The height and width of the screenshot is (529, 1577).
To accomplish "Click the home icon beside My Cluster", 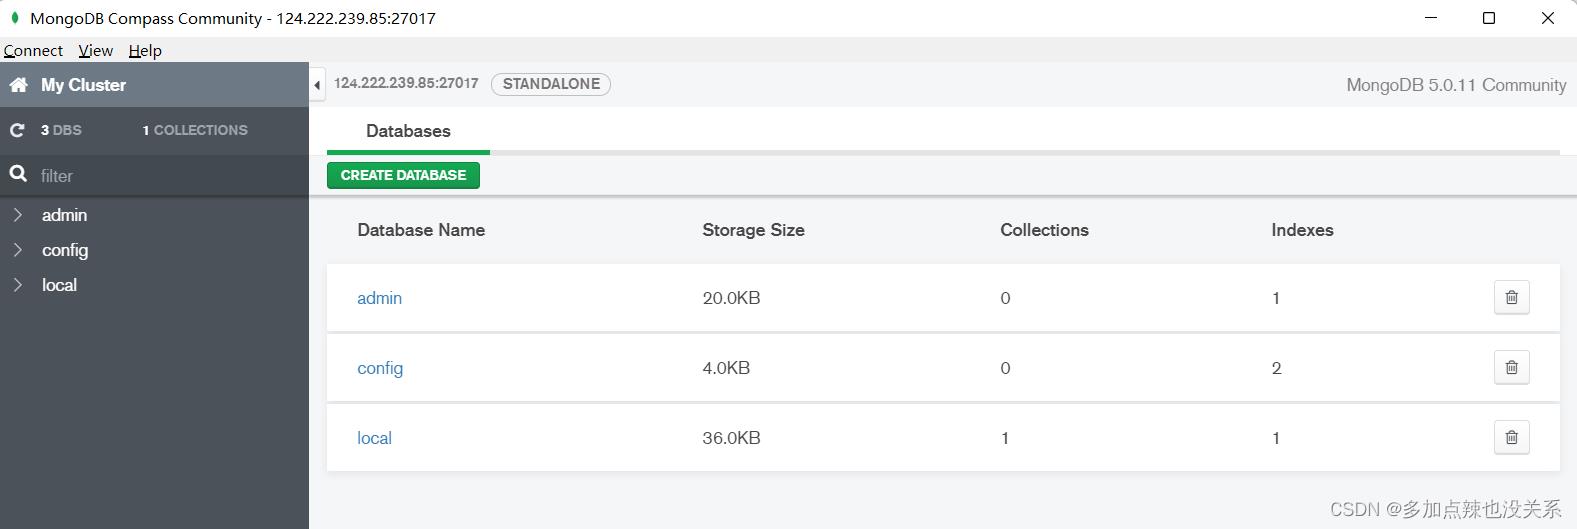I will pos(18,85).
